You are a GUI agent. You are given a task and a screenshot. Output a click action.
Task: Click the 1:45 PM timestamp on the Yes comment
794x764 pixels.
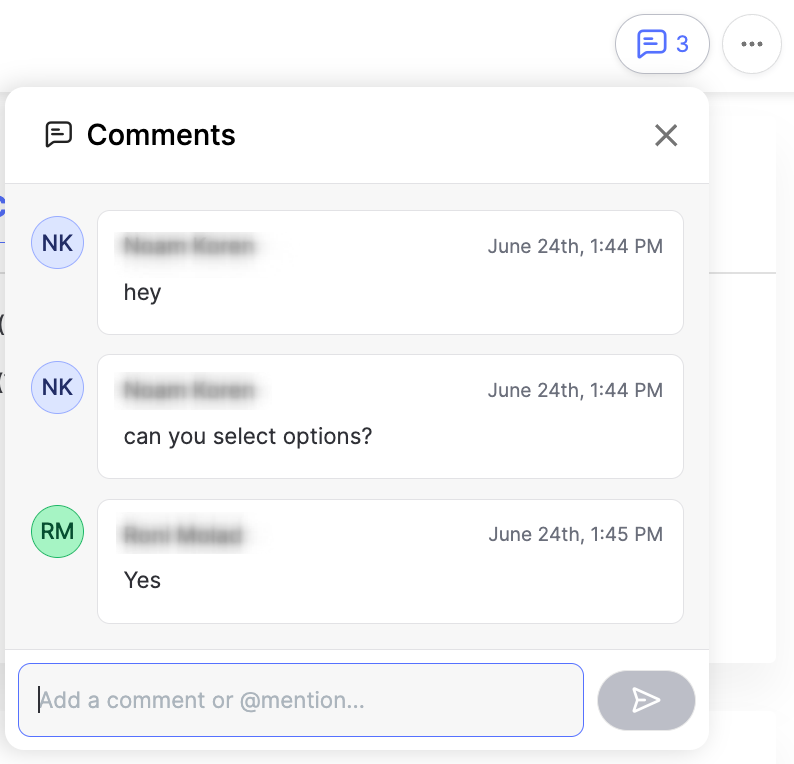(575, 534)
